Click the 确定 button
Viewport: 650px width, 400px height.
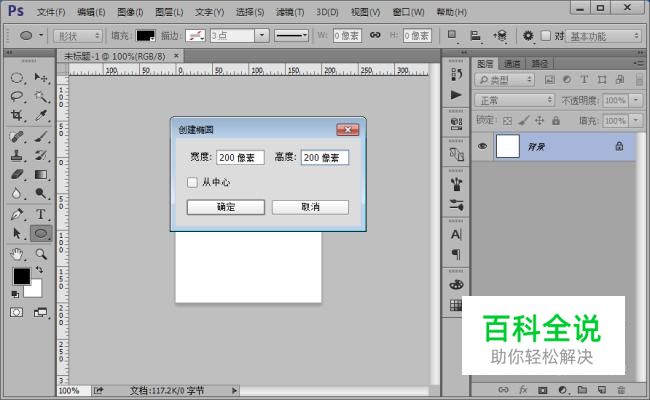225,207
